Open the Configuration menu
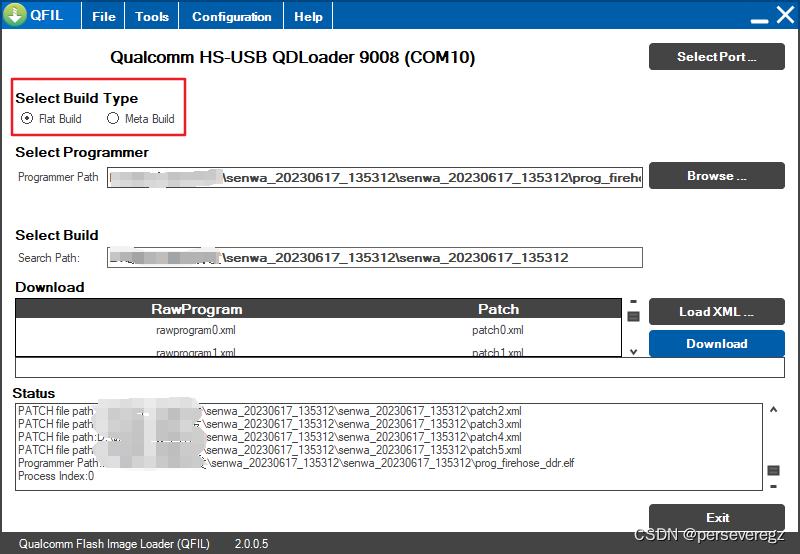Image resolution: width=800 pixels, height=554 pixels. coord(232,16)
